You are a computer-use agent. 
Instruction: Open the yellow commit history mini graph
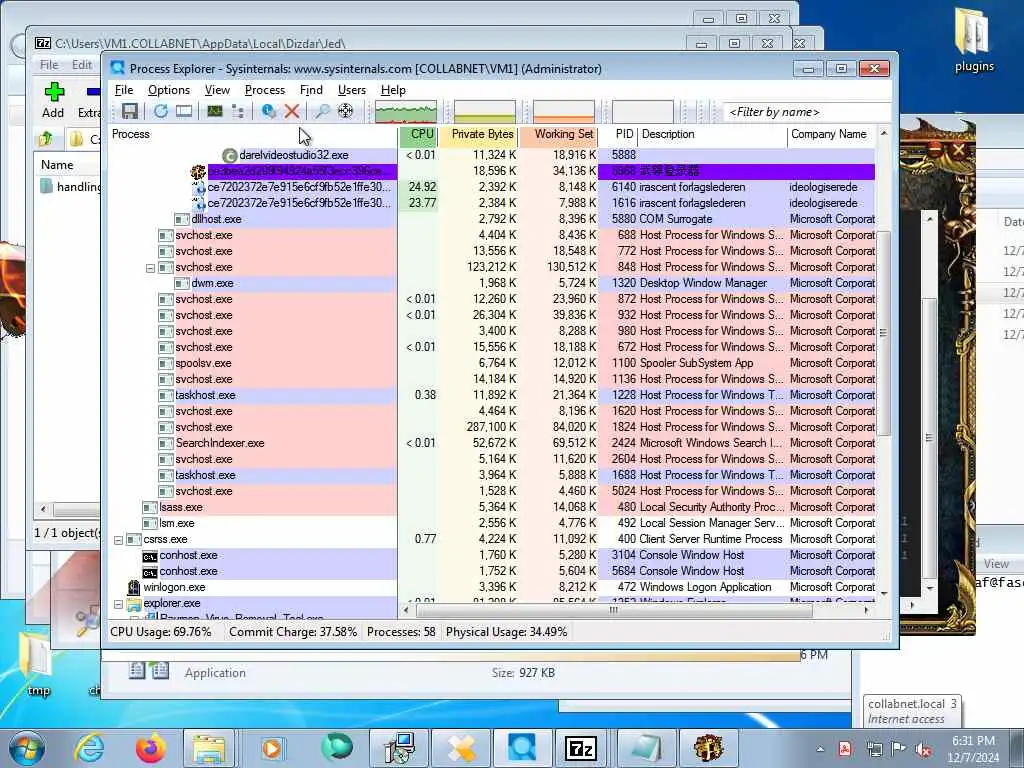[x=485, y=112]
